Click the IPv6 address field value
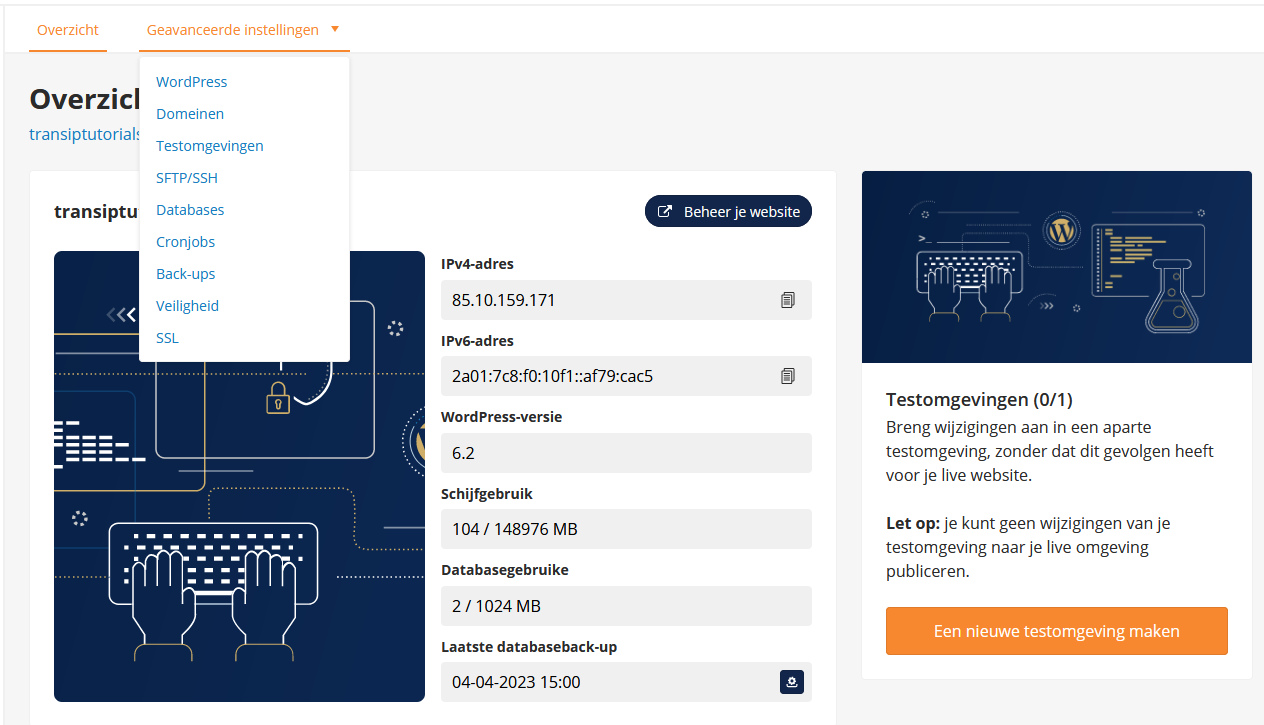Viewport: 1264px width, 725px height. 626,376
